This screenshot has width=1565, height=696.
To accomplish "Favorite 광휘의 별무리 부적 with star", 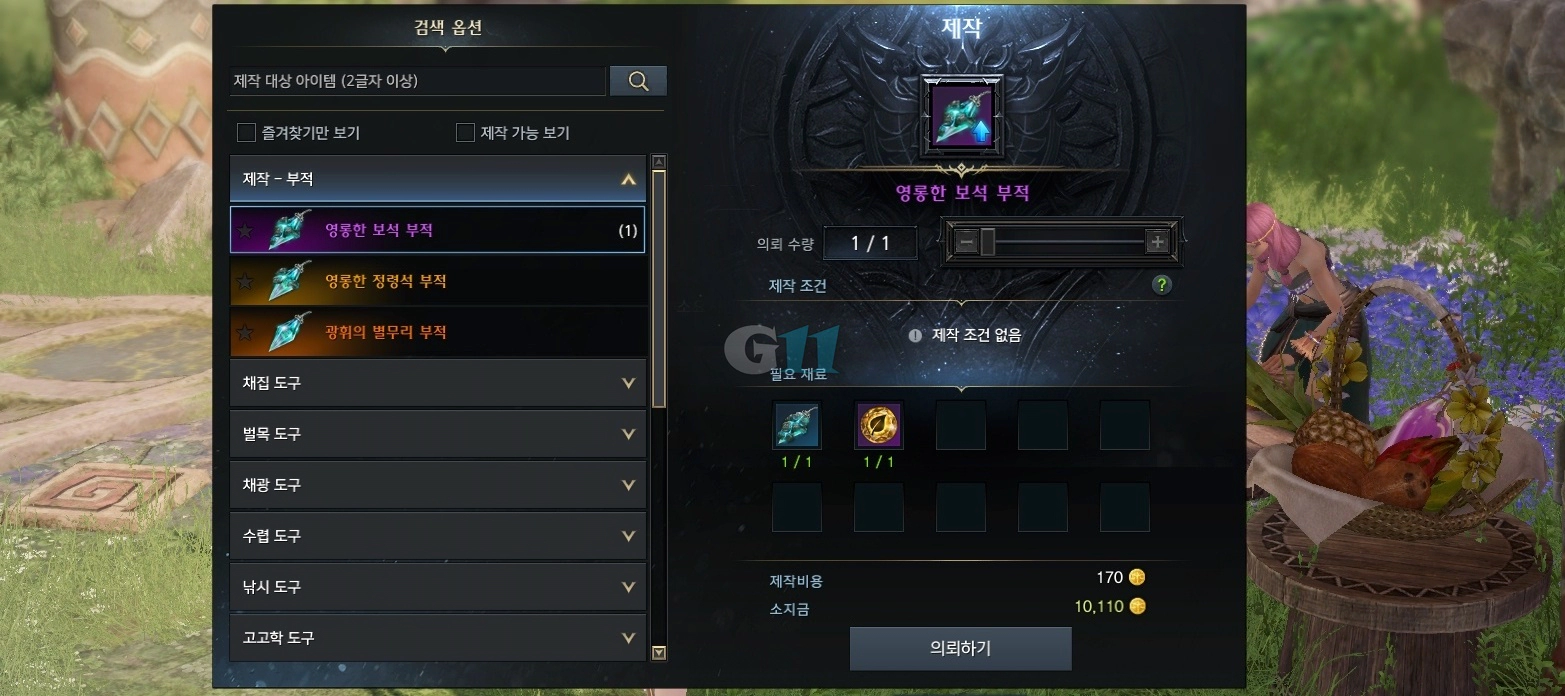I will [x=244, y=333].
